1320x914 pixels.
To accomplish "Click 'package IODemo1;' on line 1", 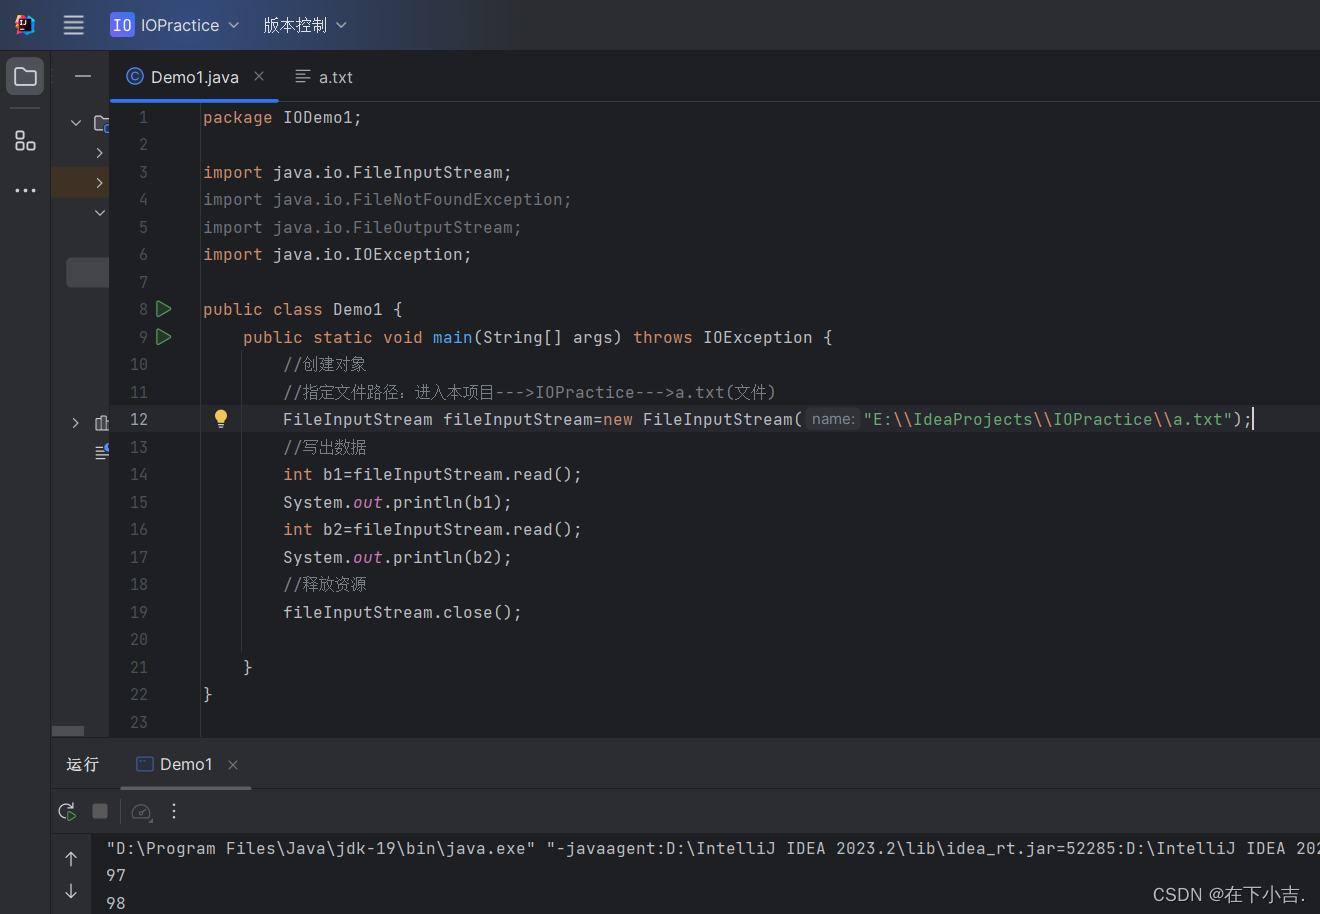I will click(x=282, y=117).
